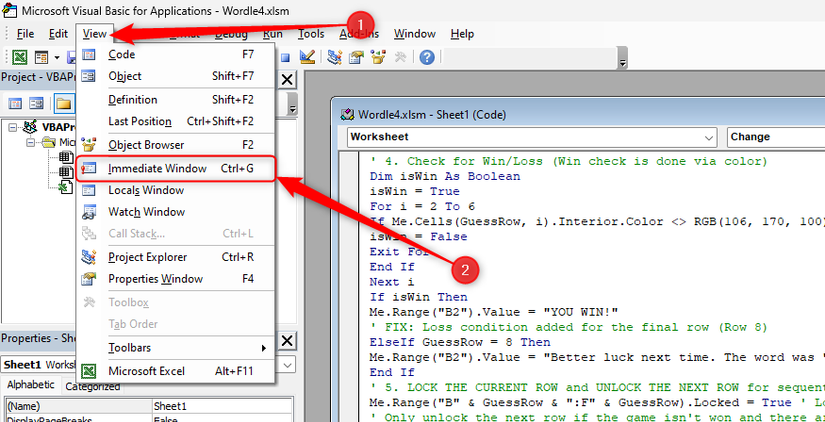Viewport: 825px width, 422px height.
Task: Collapse the VBAProject tree node
Action: 13,127
